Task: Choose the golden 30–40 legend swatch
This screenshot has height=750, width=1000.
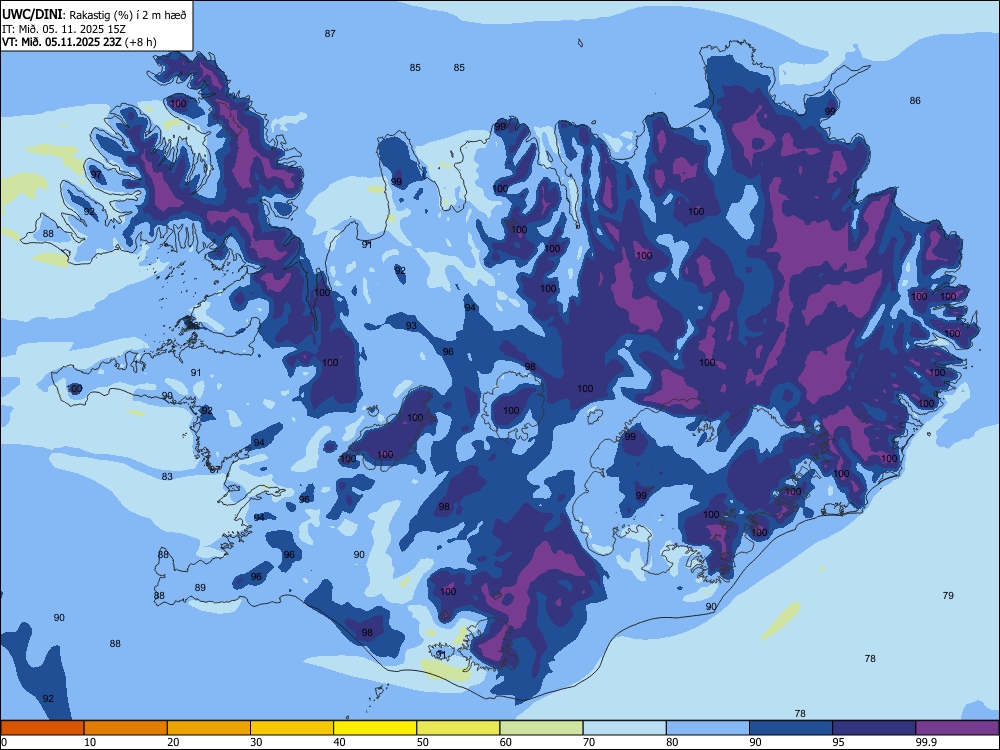Action: pos(292,728)
